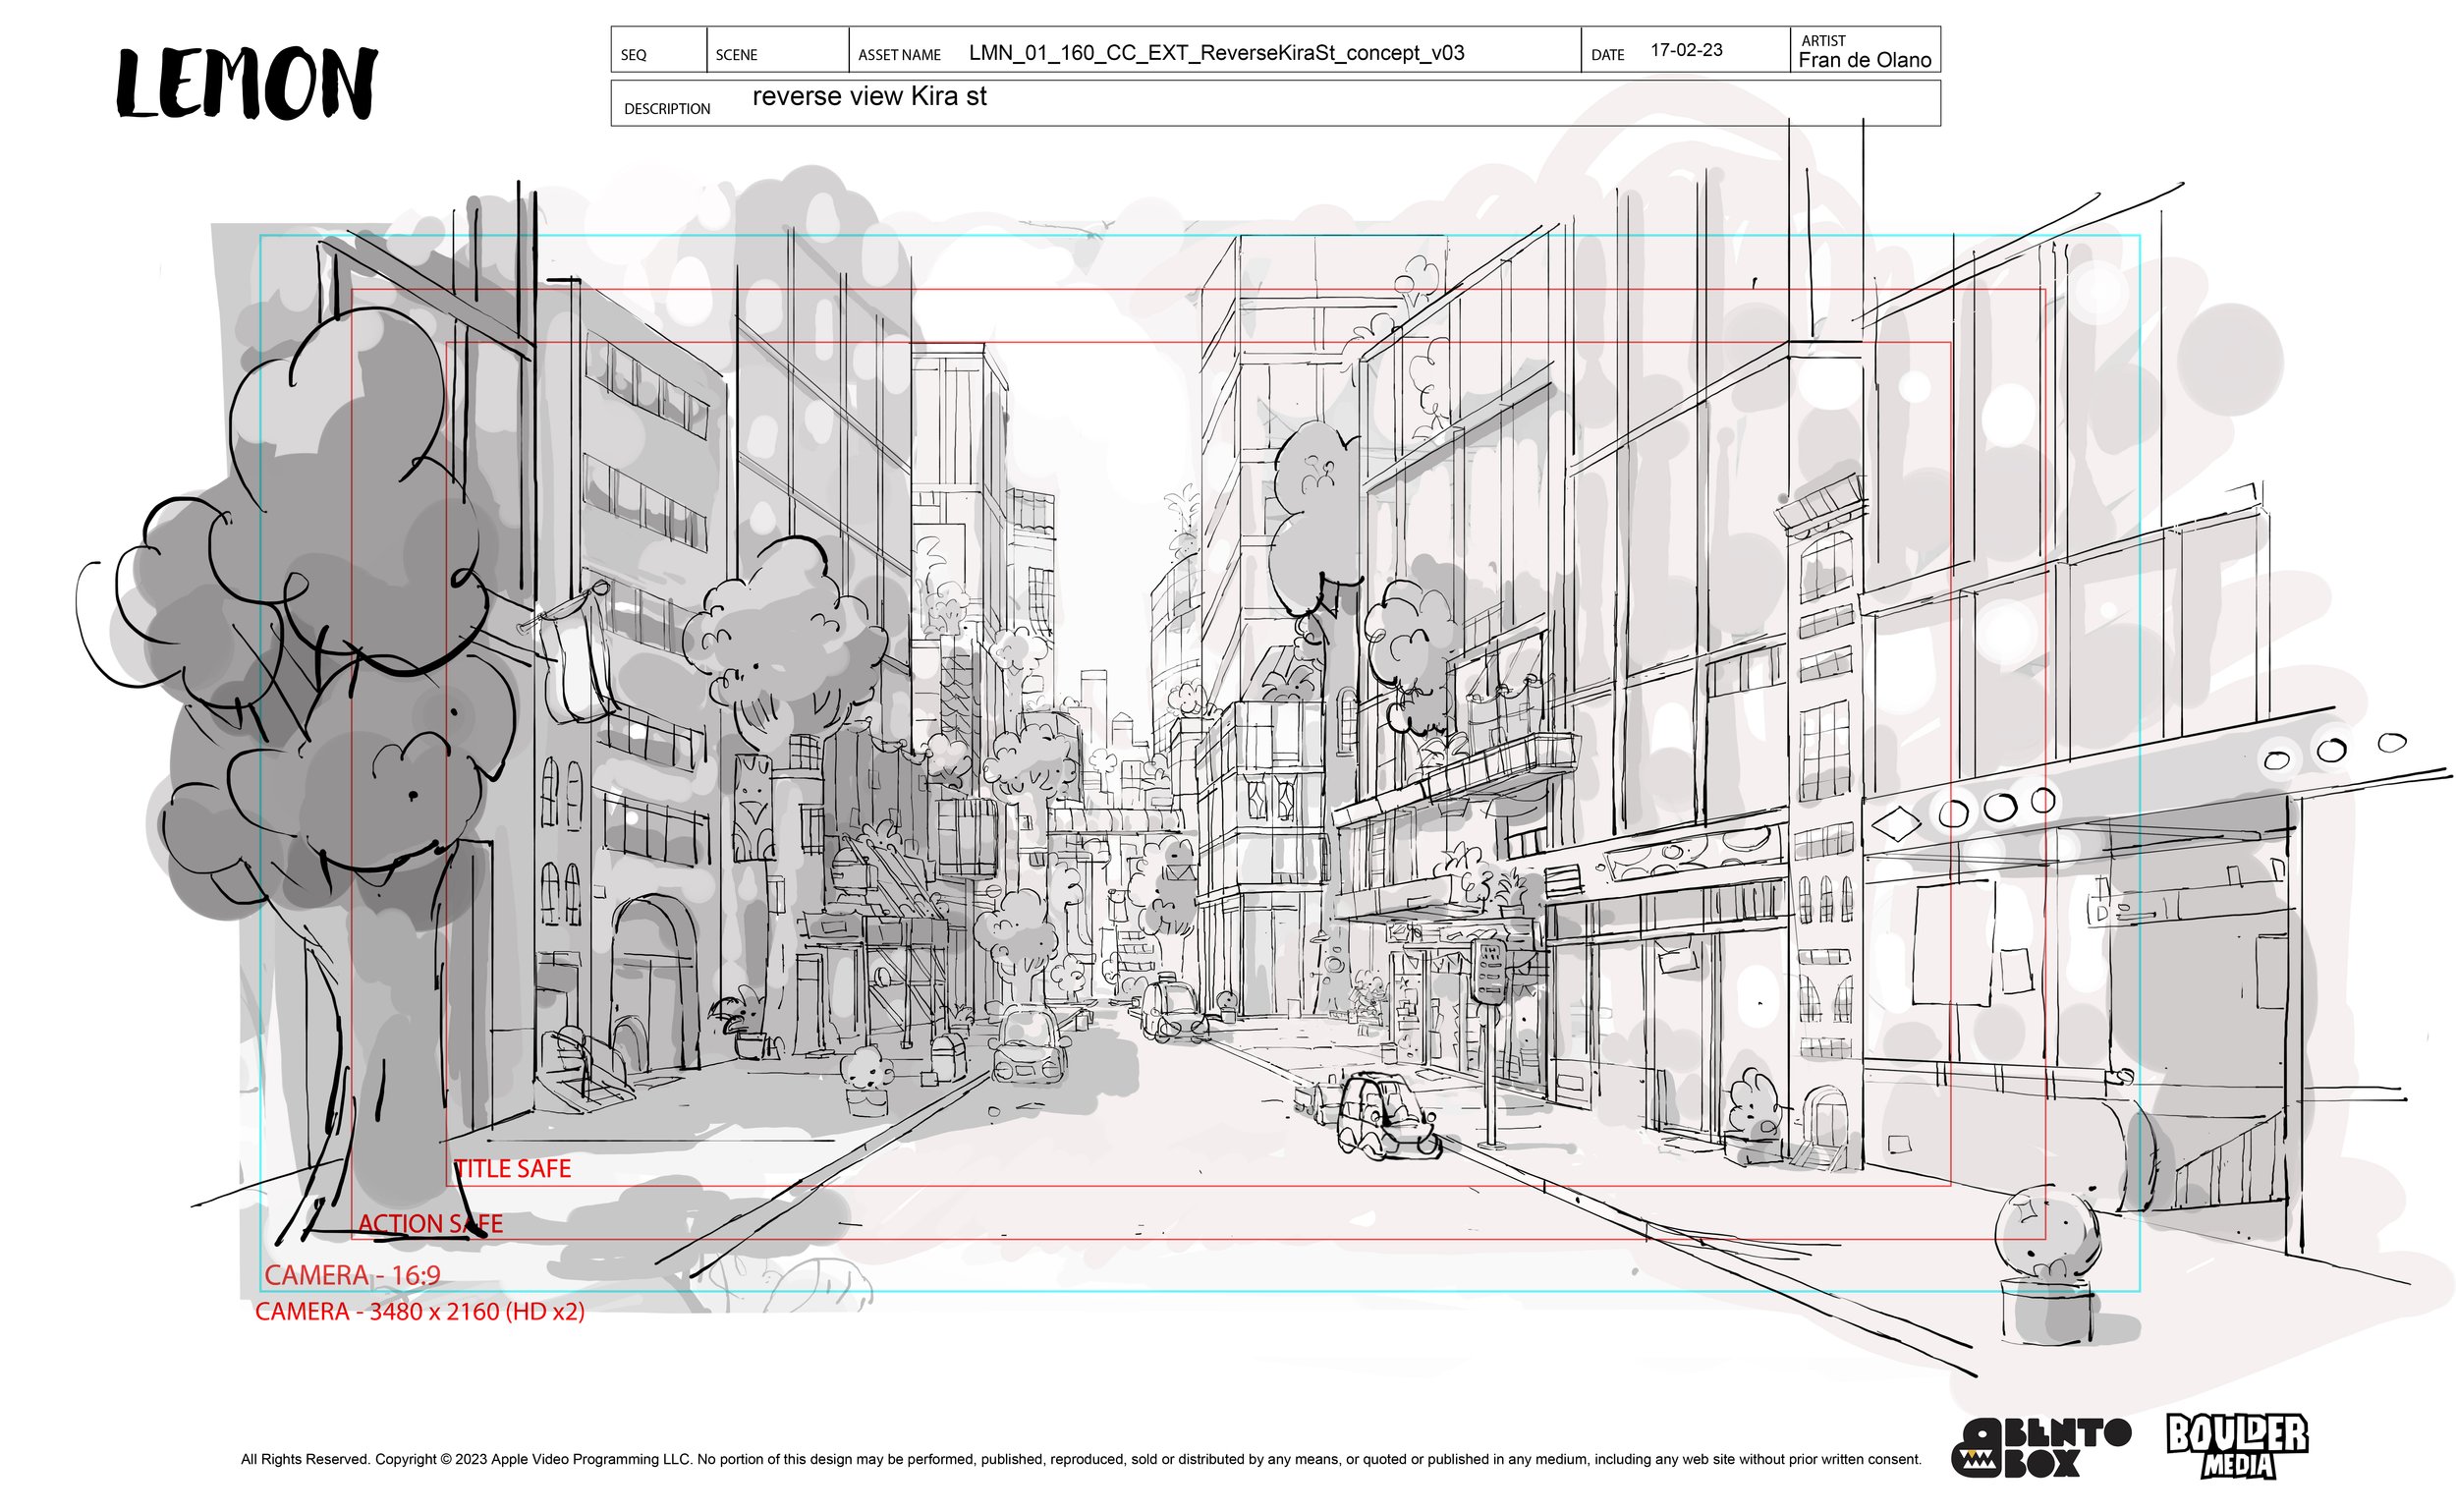Screen dimensions: 2456x1512
Task: Select description text "reverse view Kira st"
Action: point(869,96)
